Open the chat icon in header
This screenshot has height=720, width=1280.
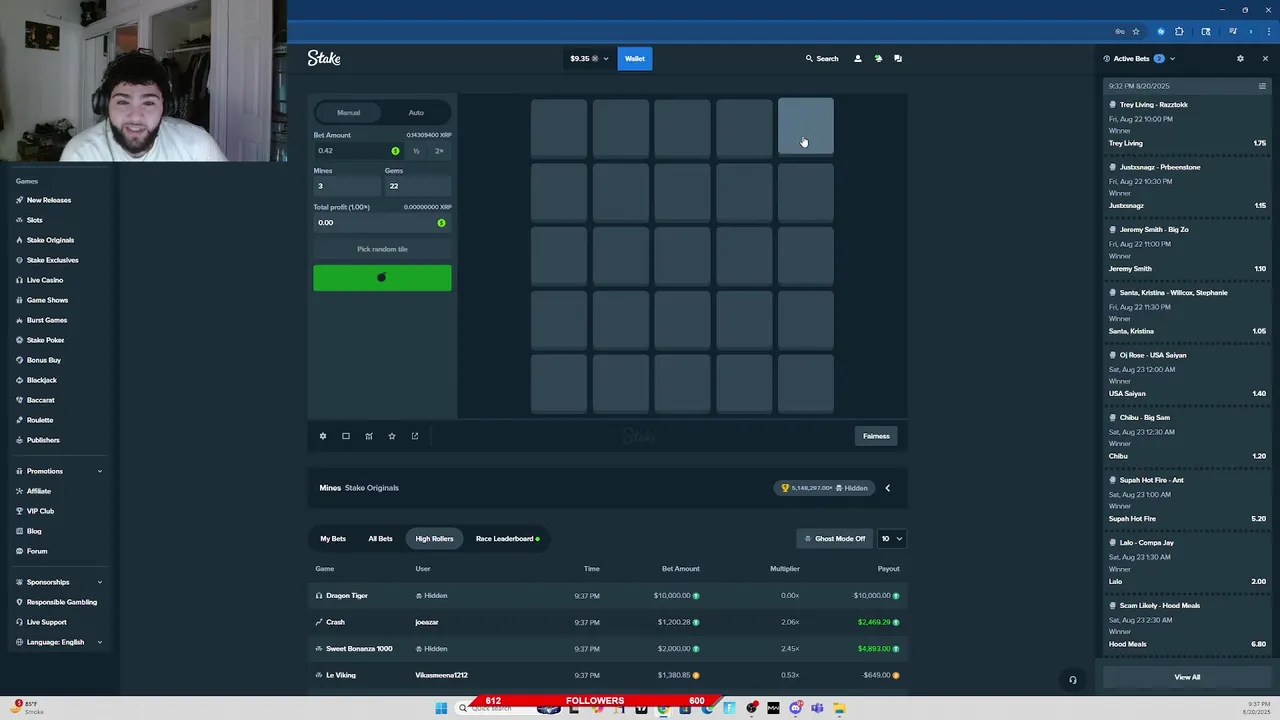pyautogui.click(x=898, y=59)
